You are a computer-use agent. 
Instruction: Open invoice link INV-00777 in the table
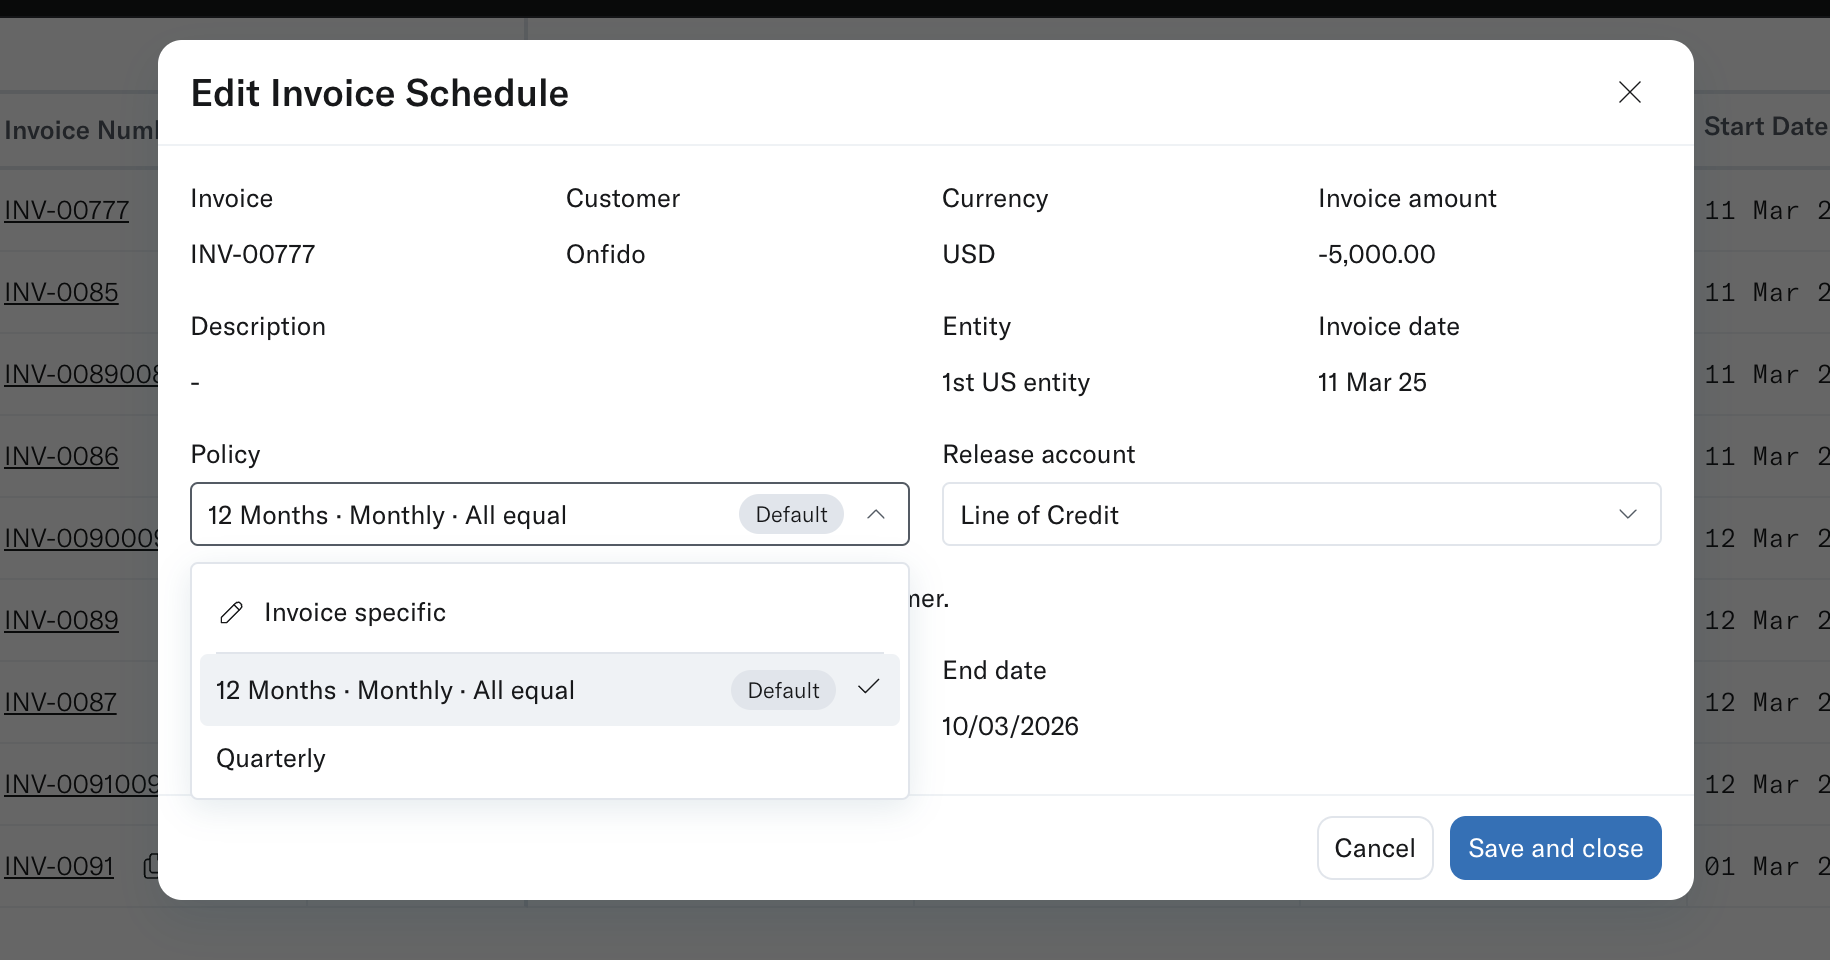click(x=67, y=211)
